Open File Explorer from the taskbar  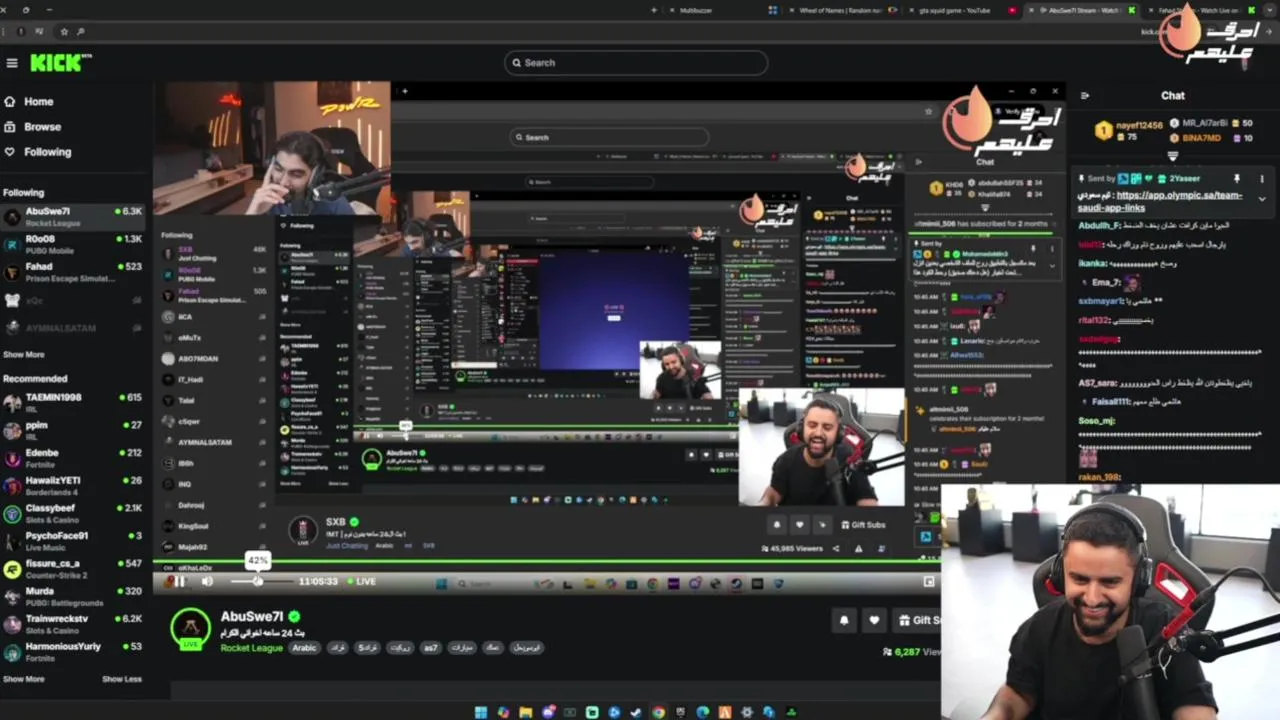(x=526, y=713)
